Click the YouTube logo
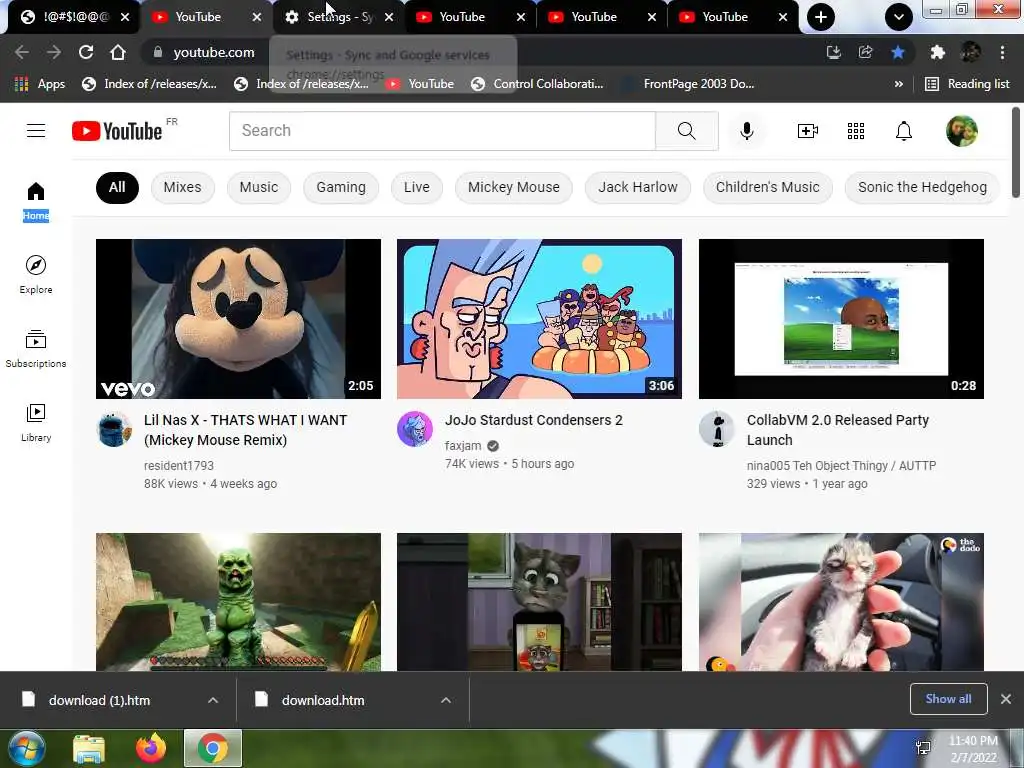1024x768 pixels. click(118, 131)
